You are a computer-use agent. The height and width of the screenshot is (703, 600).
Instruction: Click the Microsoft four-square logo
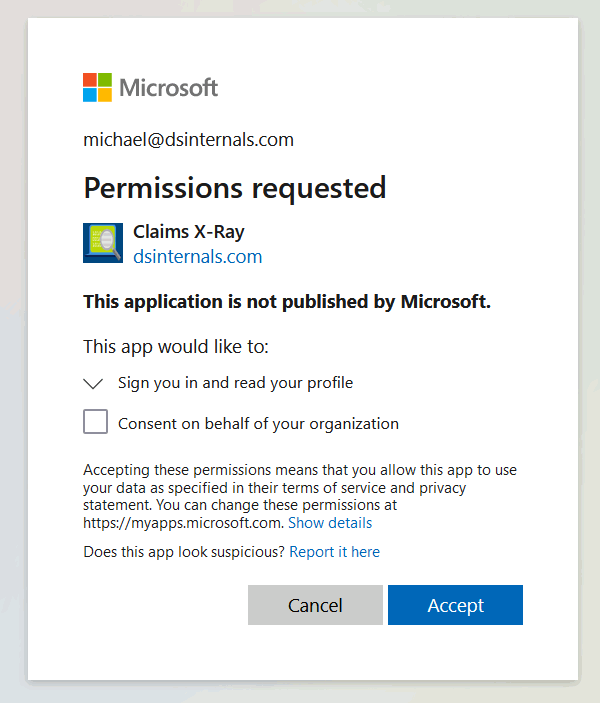point(97,87)
